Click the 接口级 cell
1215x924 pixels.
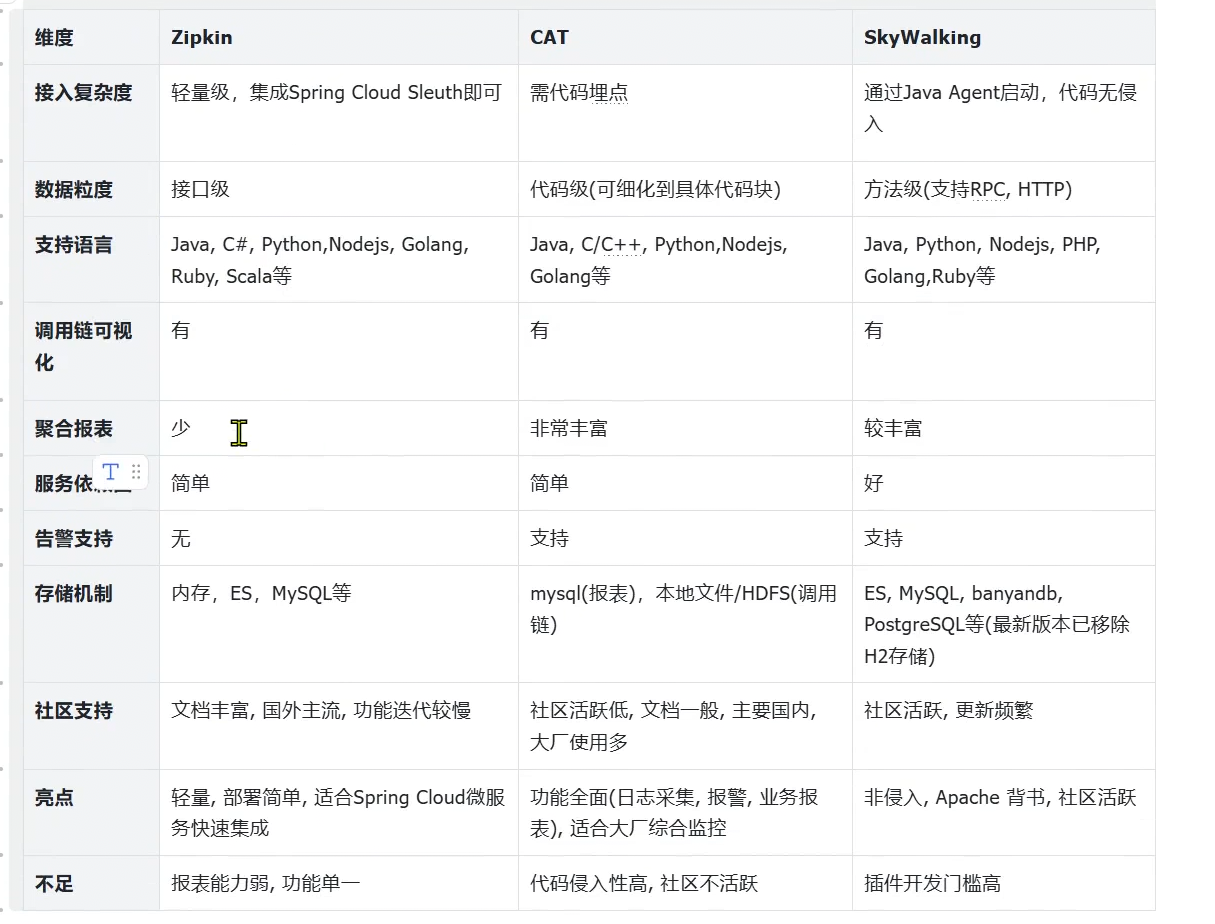339,189
